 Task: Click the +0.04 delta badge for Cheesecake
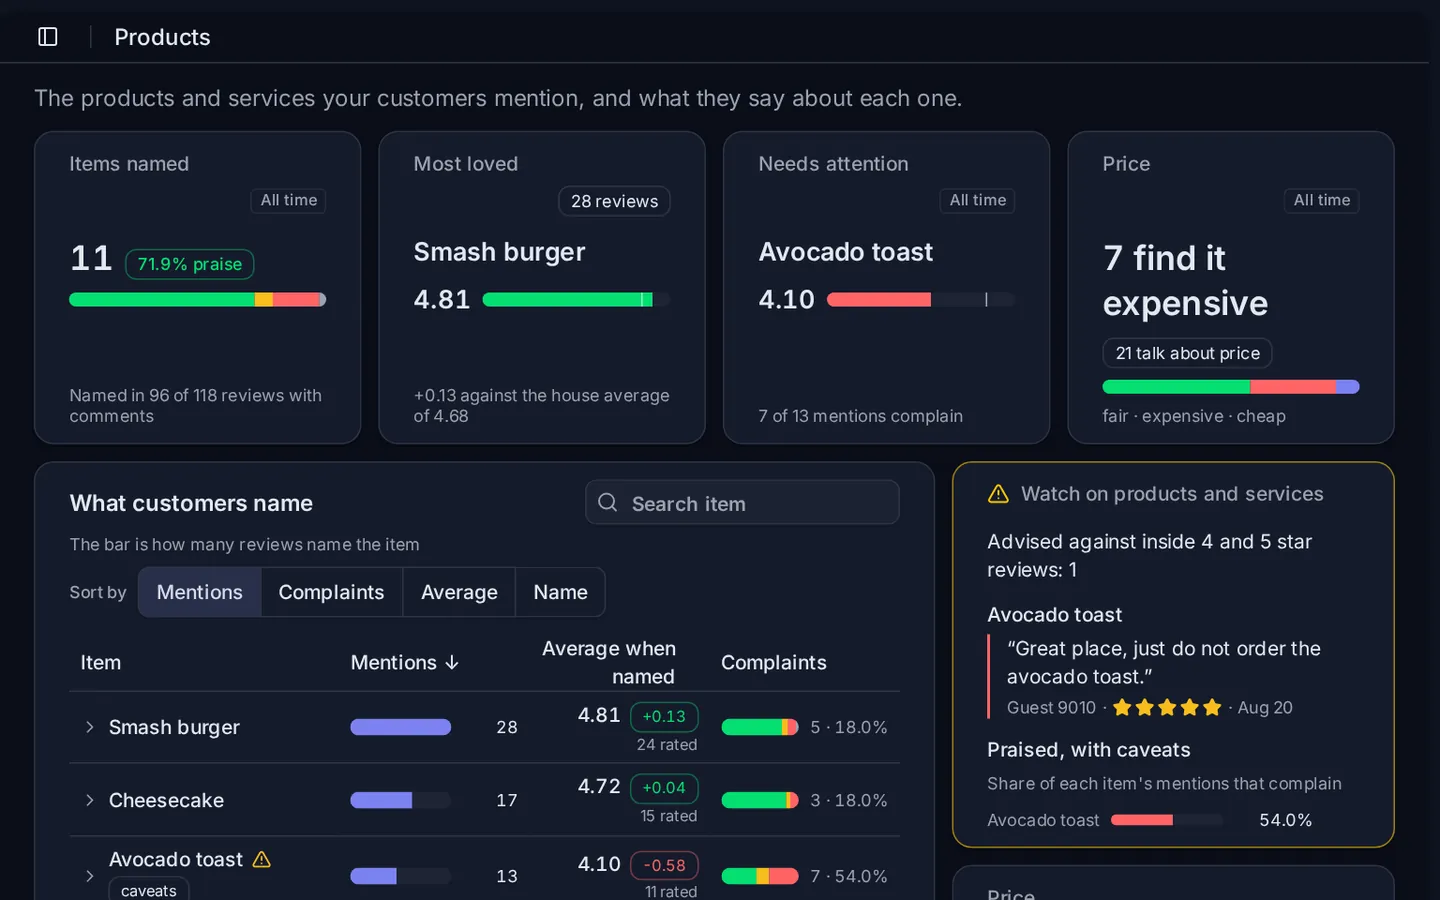(x=664, y=788)
